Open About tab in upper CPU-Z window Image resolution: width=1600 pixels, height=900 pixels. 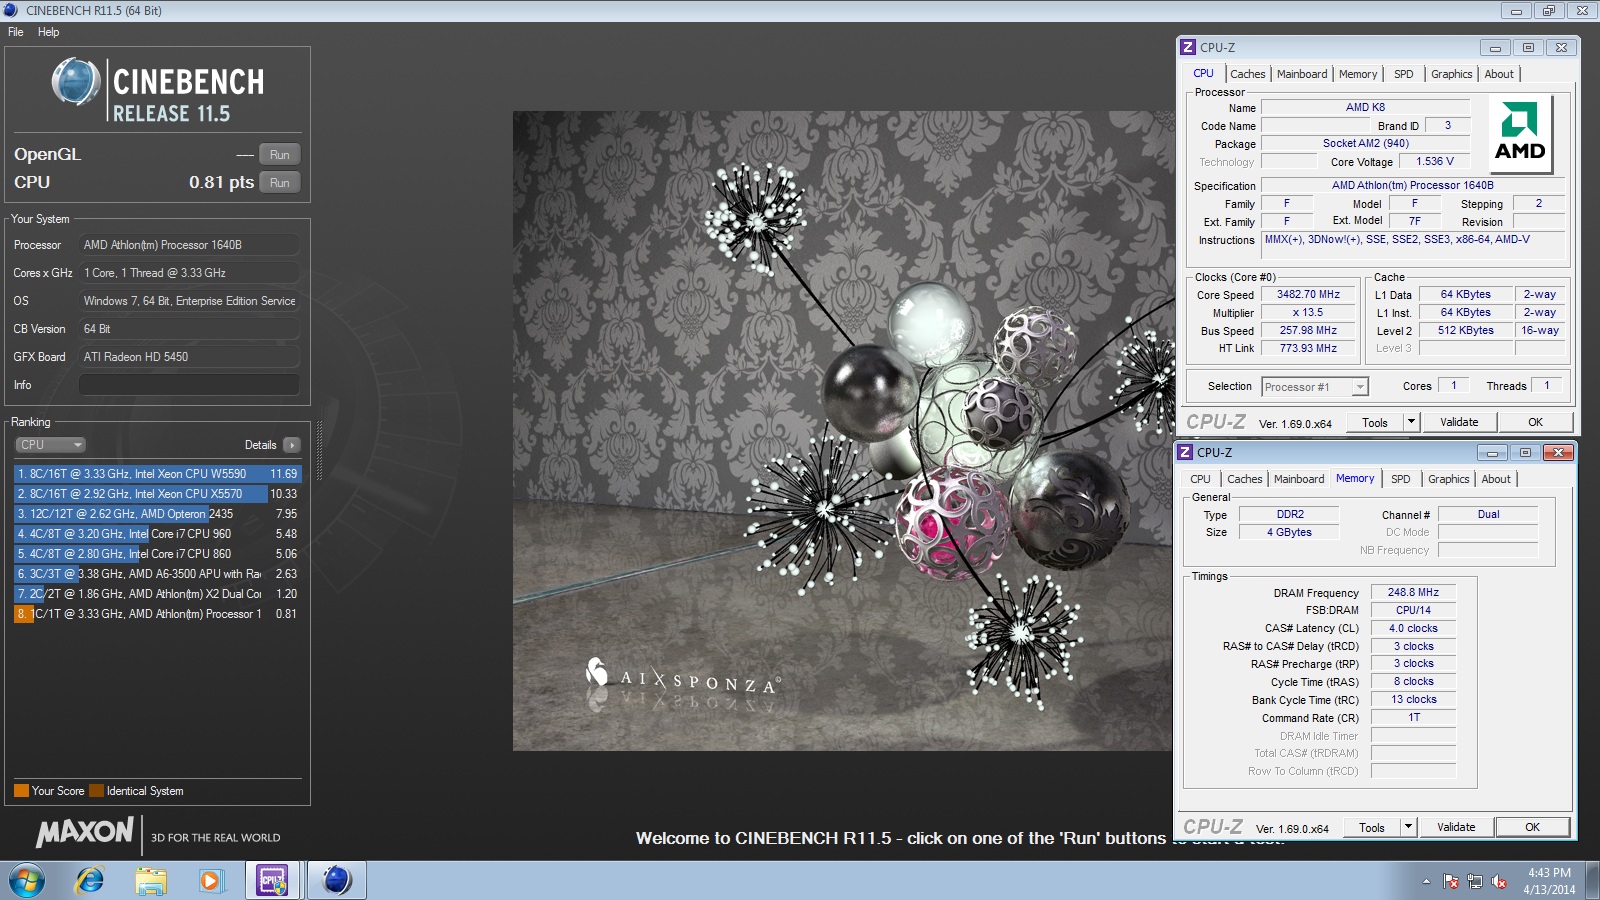tap(1499, 74)
